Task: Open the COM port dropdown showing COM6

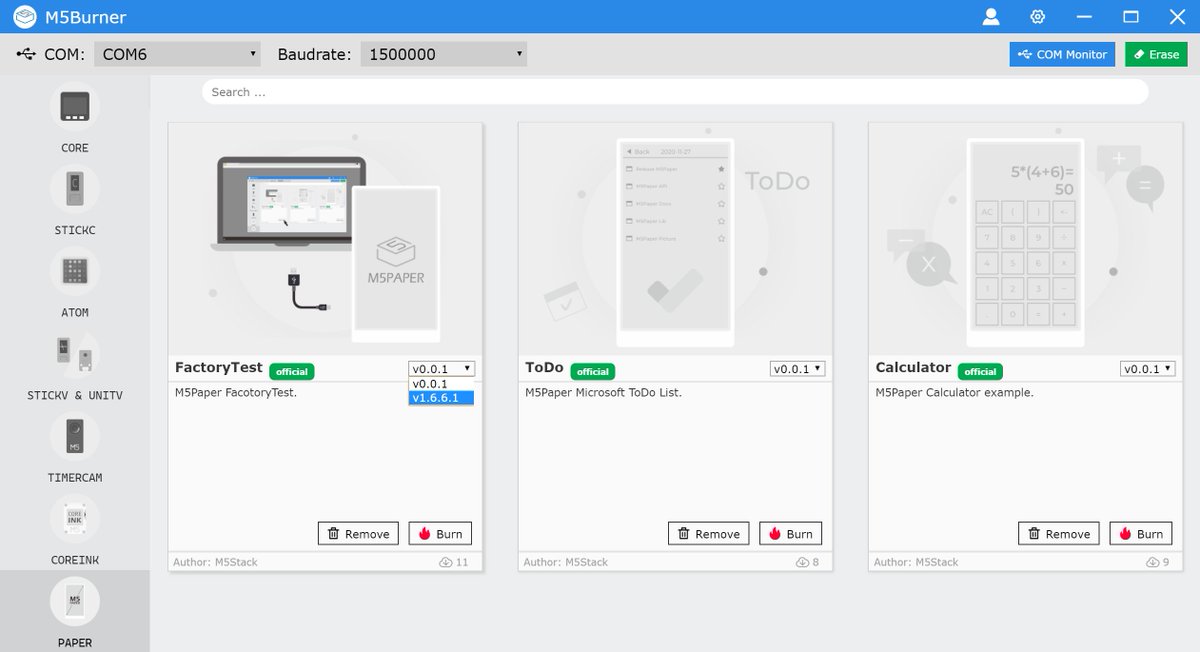Action: [178, 54]
